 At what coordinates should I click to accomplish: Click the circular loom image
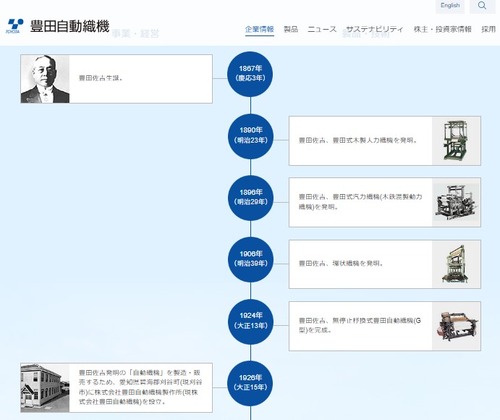point(456,264)
